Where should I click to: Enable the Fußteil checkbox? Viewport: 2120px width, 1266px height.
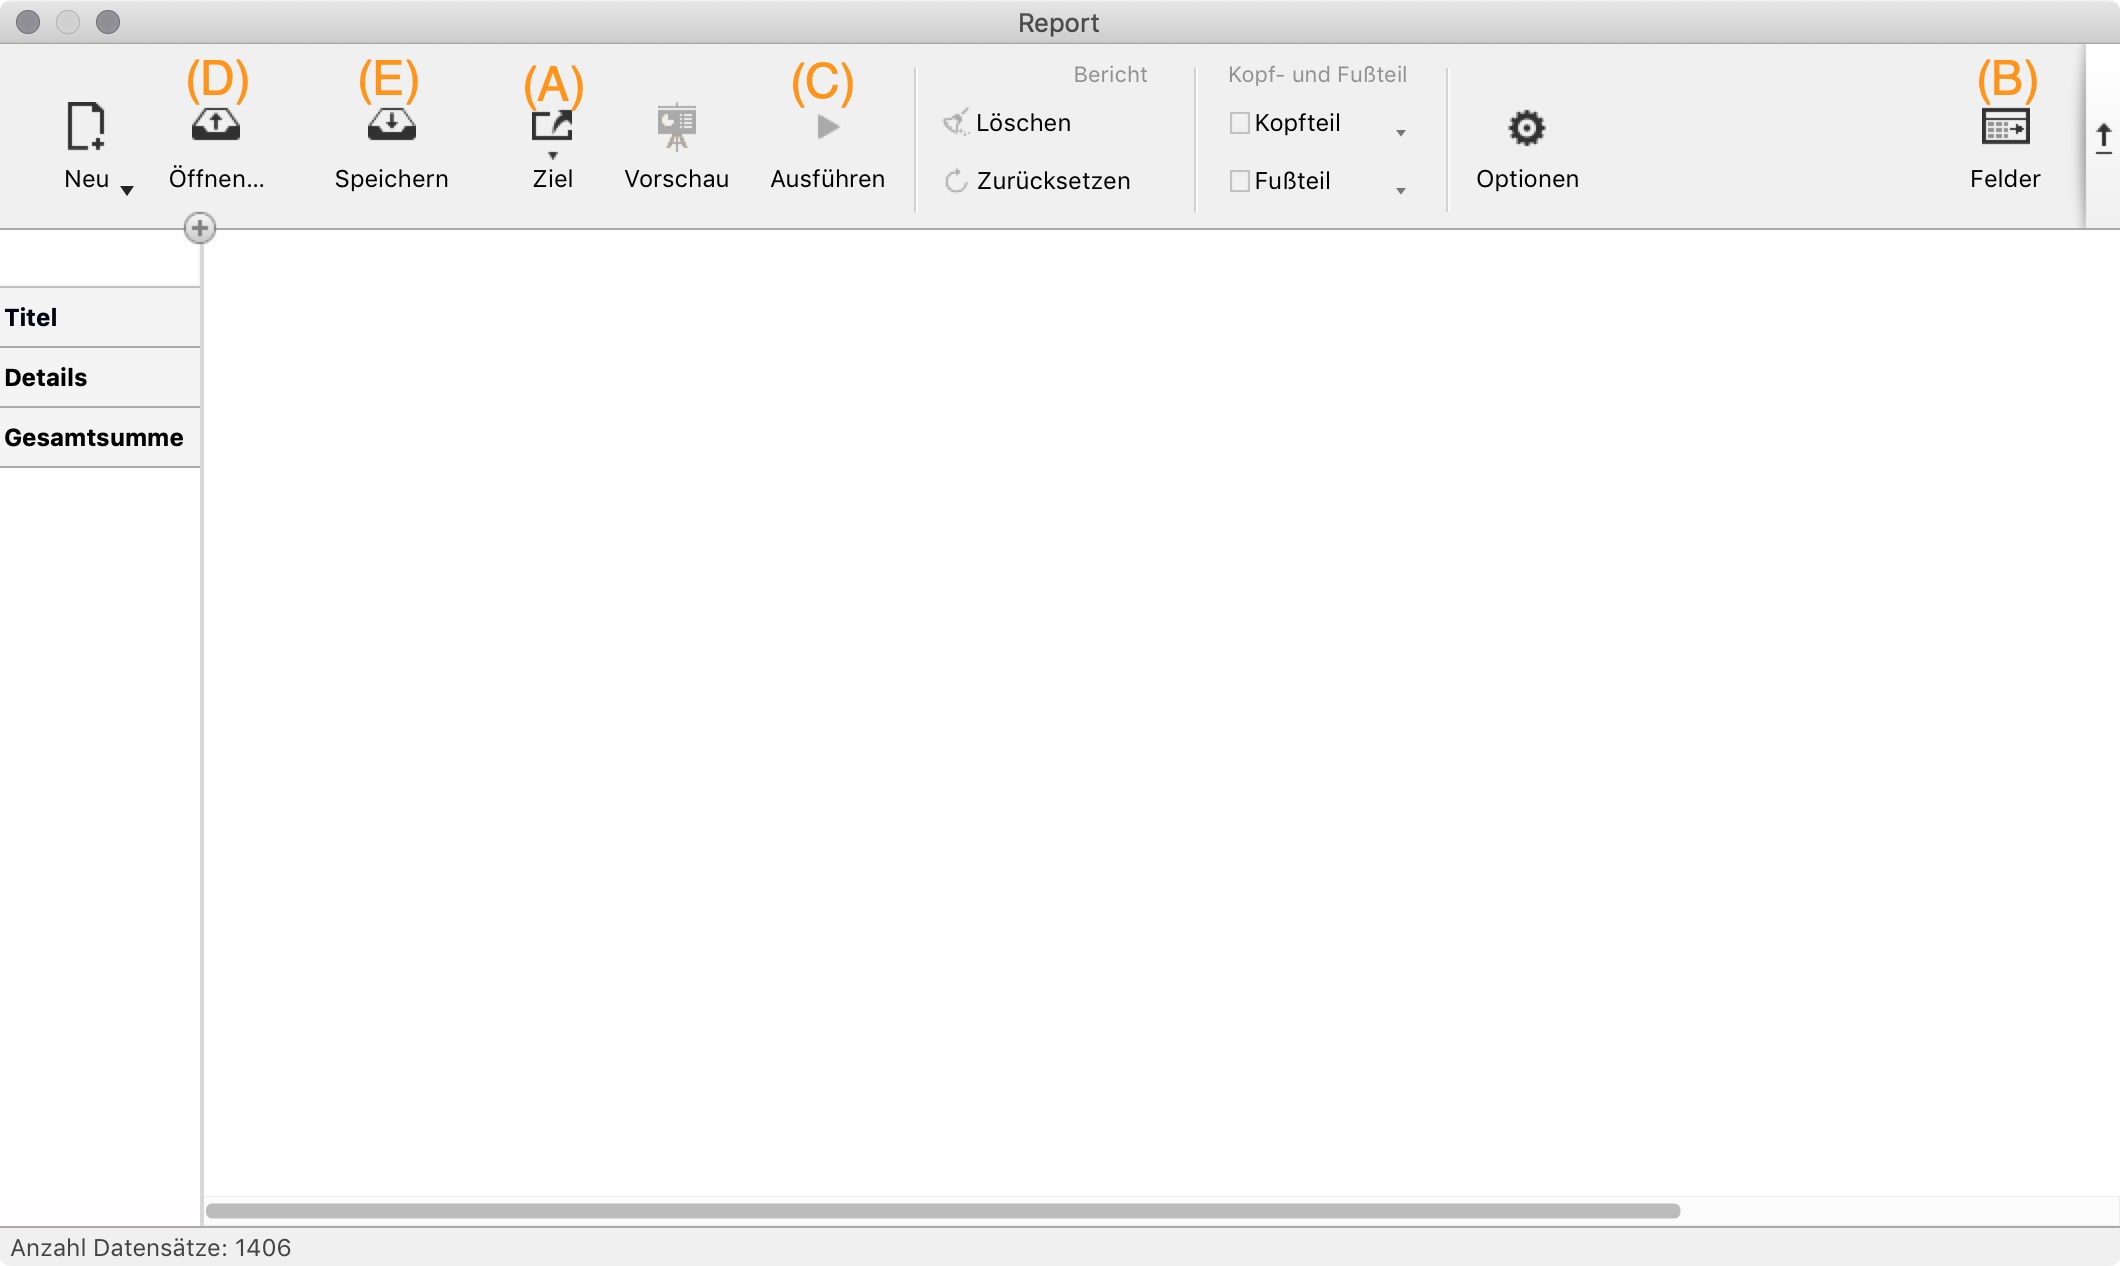click(1239, 181)
